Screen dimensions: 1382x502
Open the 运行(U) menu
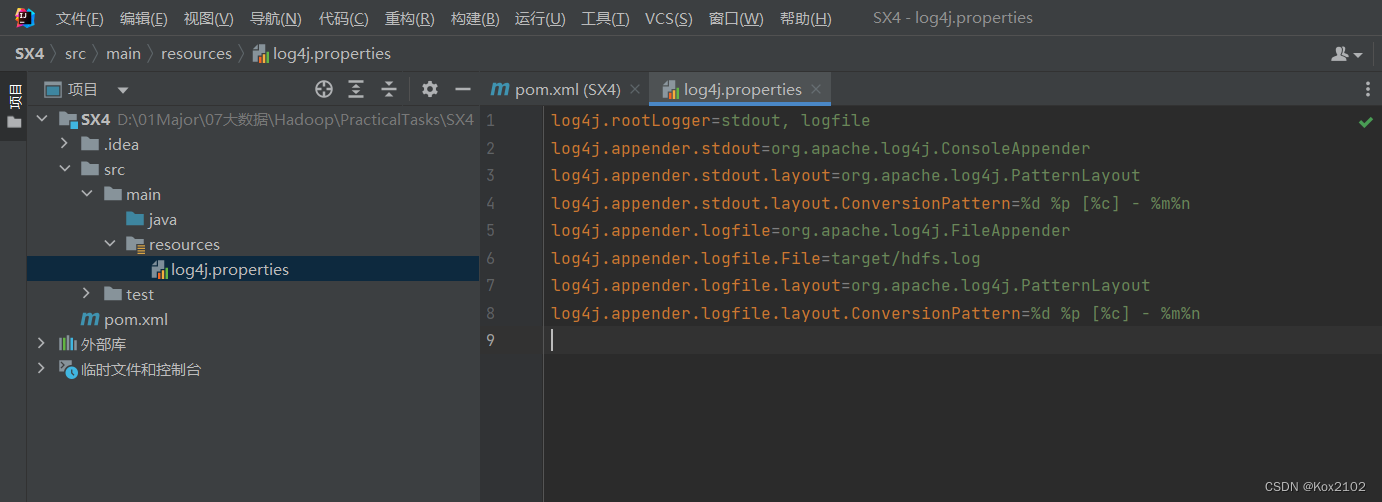[x=540, y=19]
